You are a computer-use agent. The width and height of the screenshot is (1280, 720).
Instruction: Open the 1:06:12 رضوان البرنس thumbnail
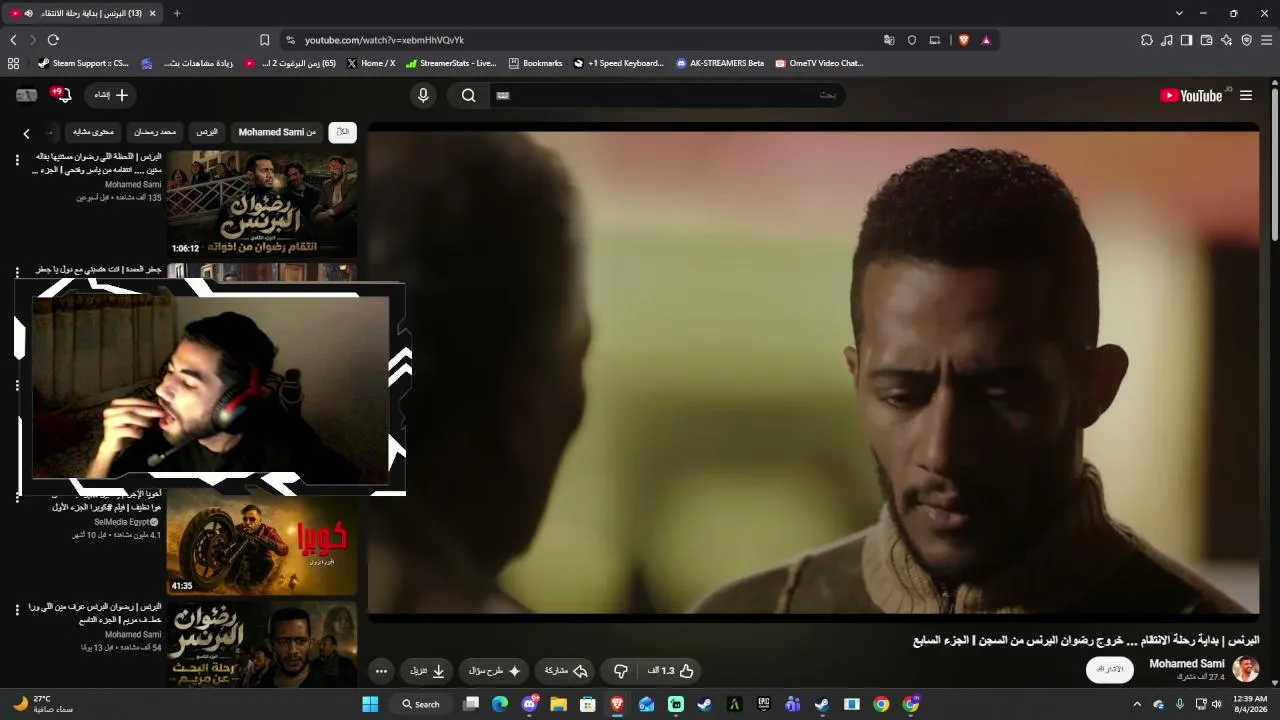[x=262, y=203]
